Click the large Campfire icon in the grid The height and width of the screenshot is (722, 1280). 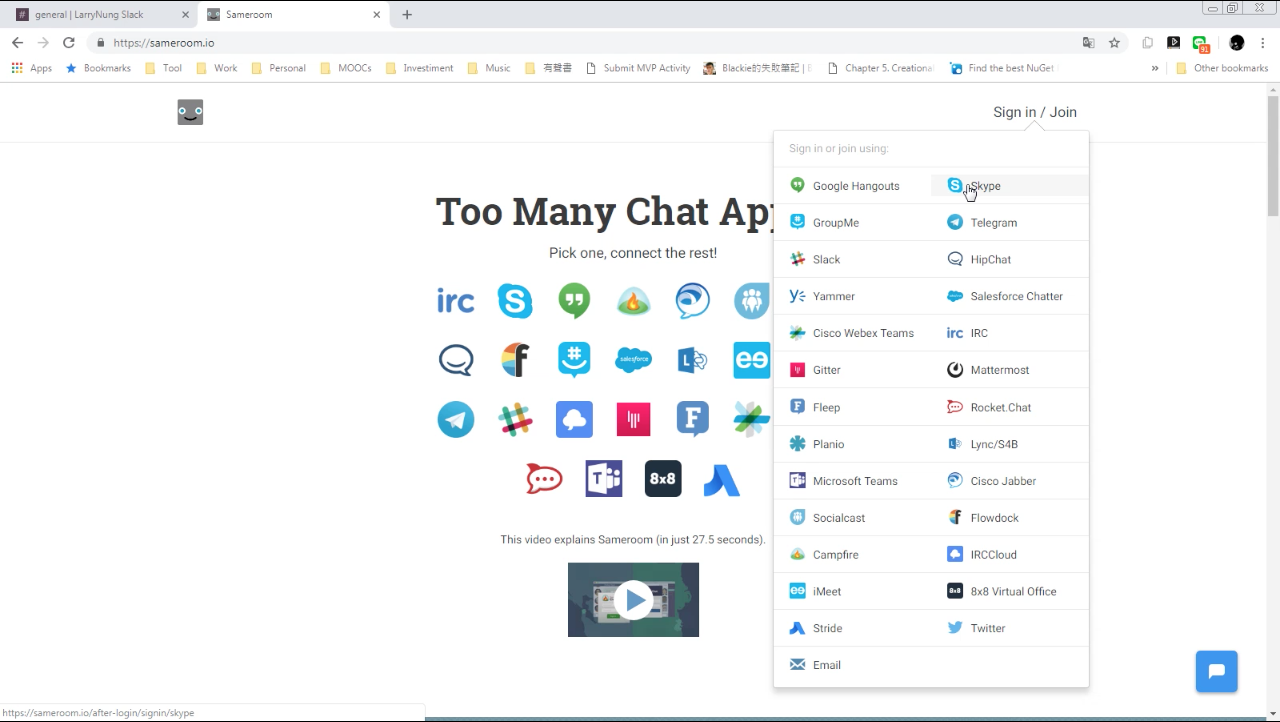[x=633, y=301]
